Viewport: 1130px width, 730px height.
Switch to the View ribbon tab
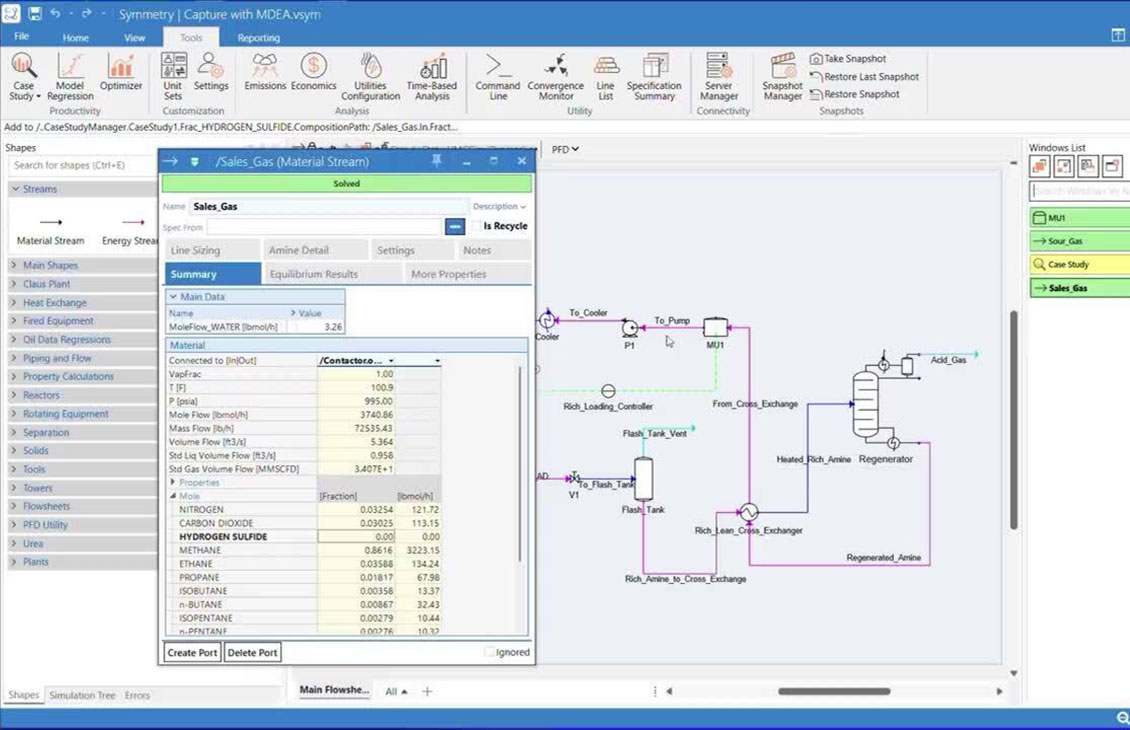pyautogui.click(x=134, y=37)
